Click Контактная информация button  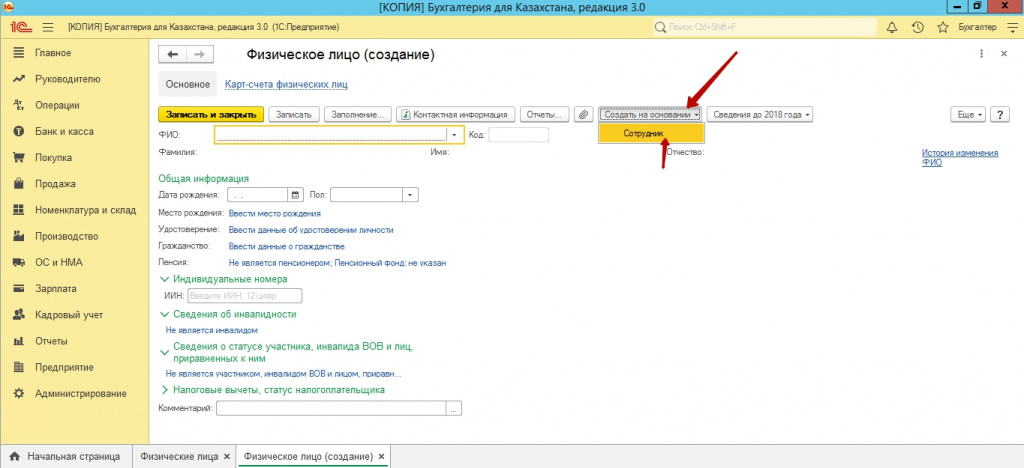click(x=456, y=114)
